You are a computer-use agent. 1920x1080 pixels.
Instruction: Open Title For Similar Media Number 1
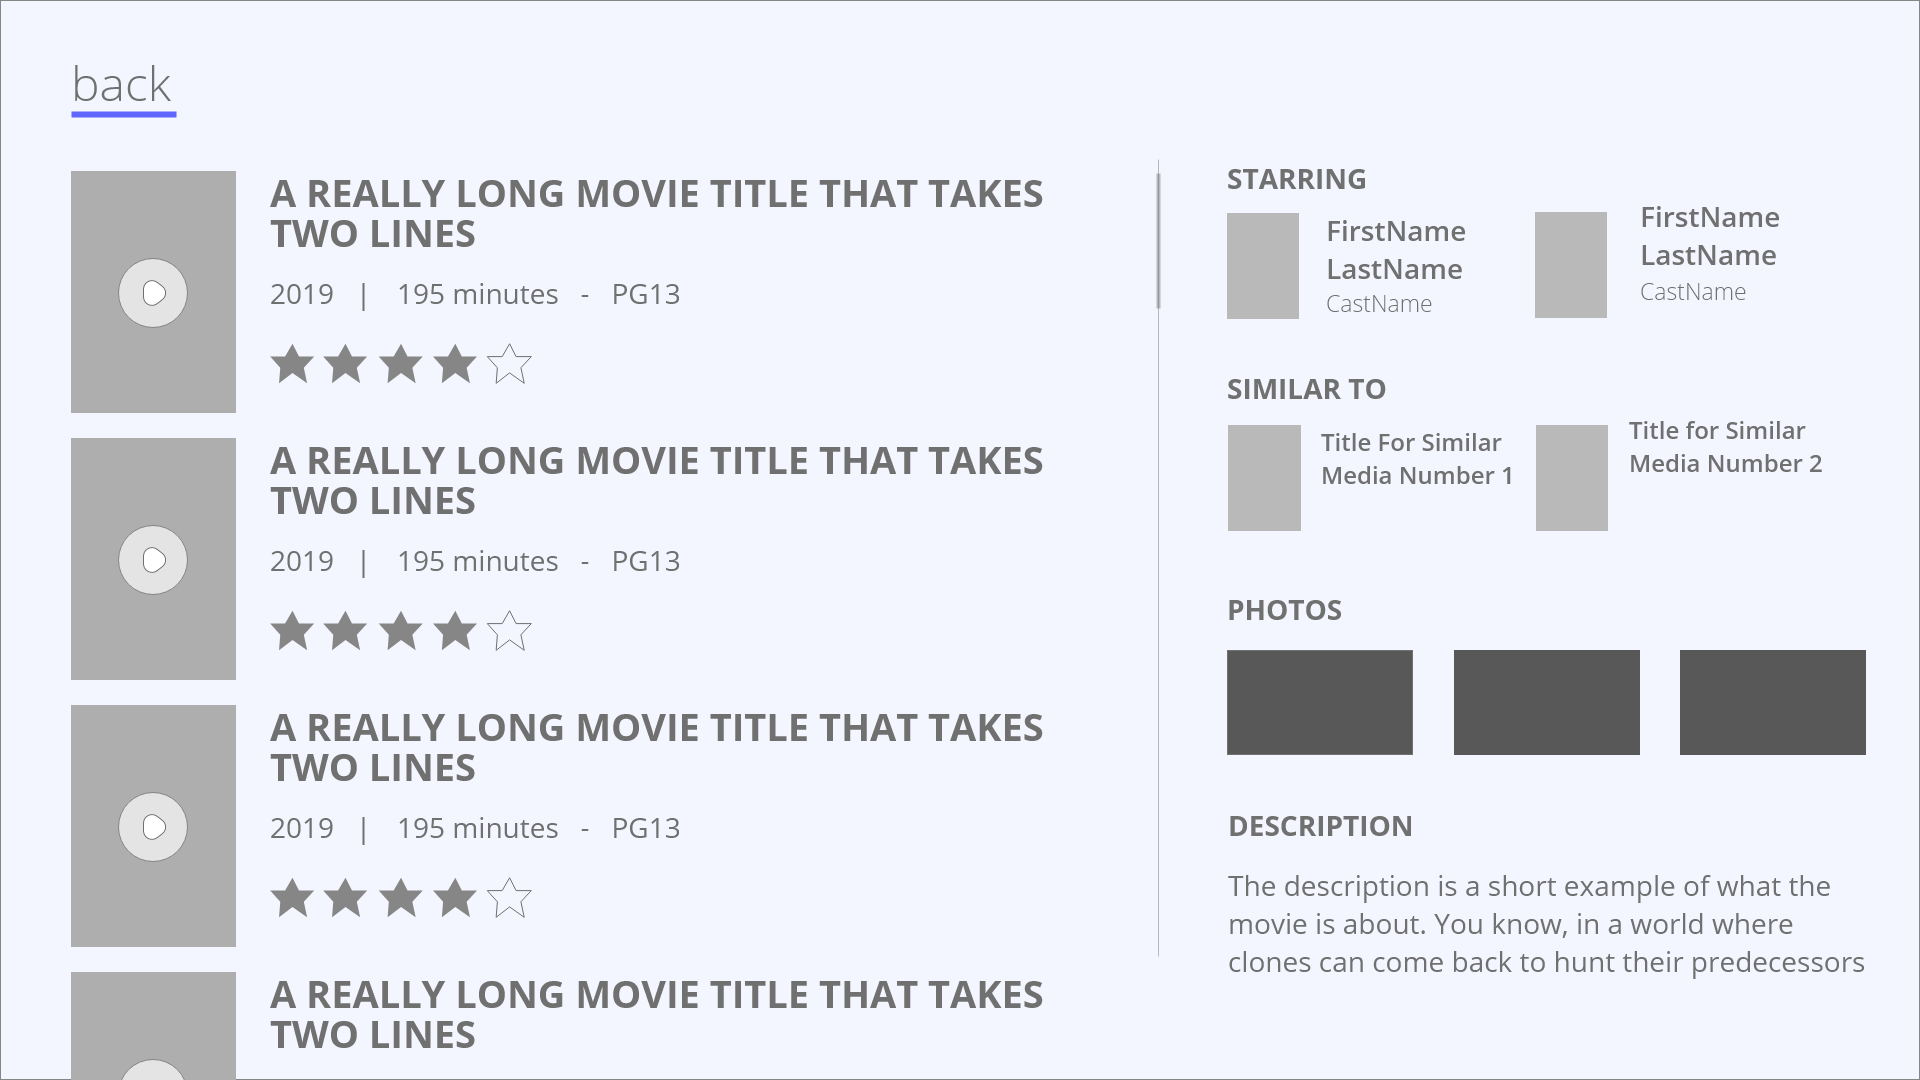tap(1416, 459)
